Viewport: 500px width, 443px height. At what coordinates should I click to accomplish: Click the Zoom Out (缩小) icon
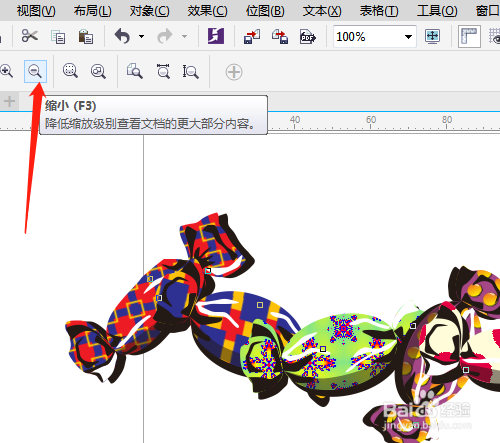pos(35,71)
